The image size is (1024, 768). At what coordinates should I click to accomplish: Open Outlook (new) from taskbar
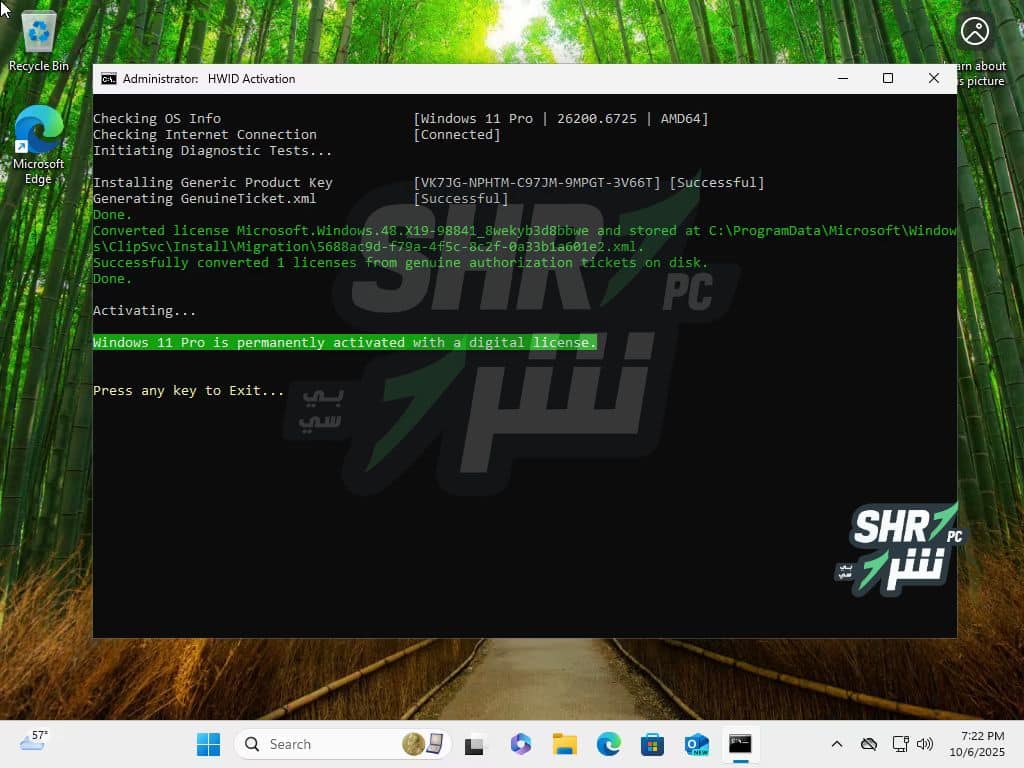tap(697, 744)
